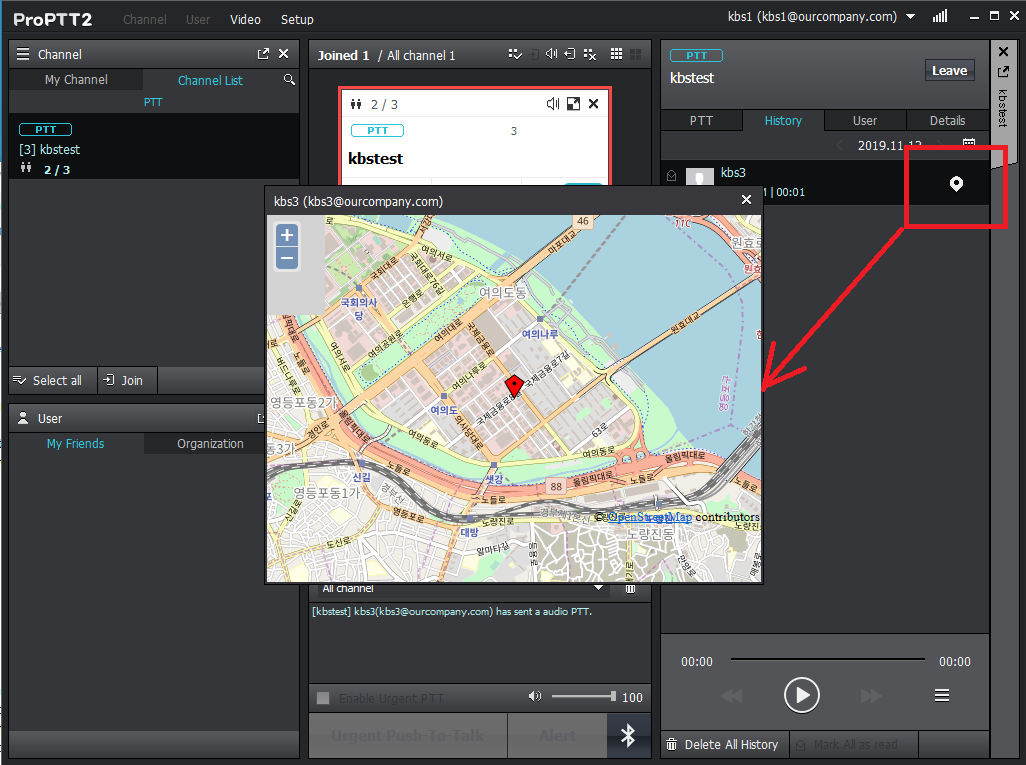Viewport: 1026px width, 765px height.
Task: Search the channel list with magnifier icon
Action: click(x=289, y=80)
